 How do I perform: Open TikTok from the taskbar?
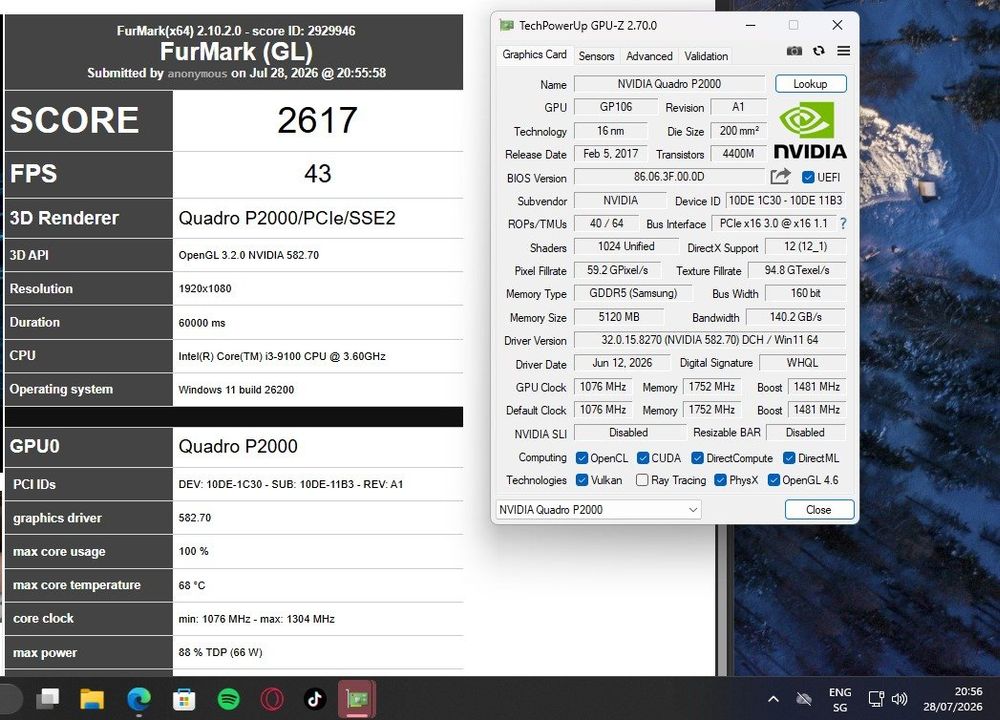(315, 699)
